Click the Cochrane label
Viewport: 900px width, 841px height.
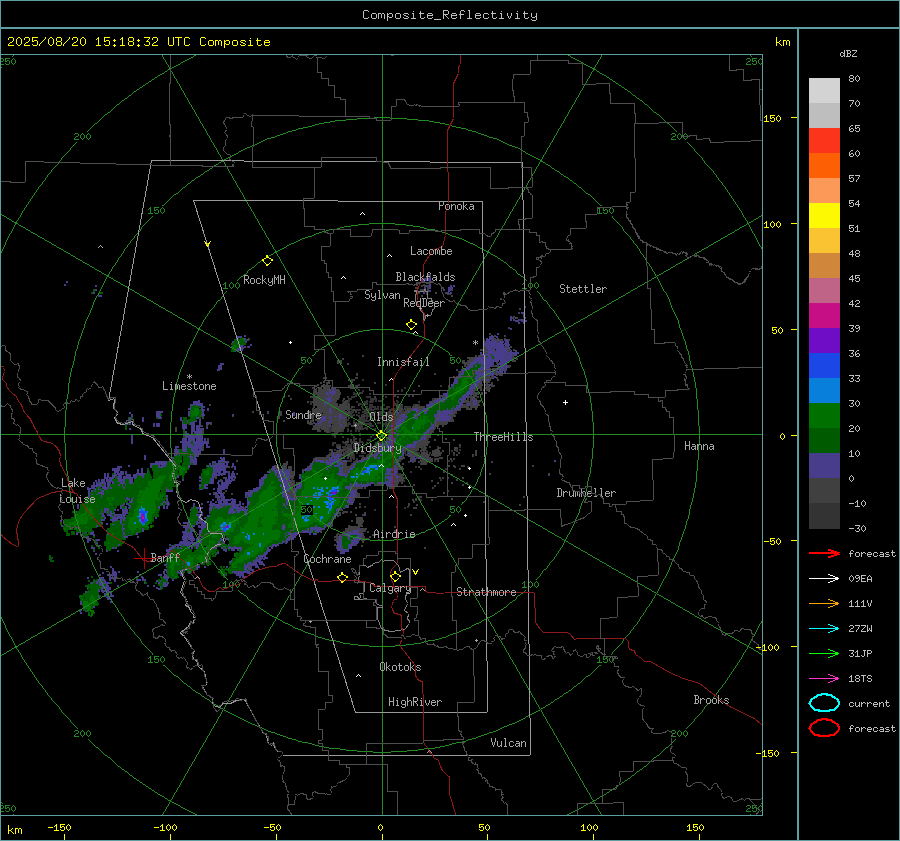pos(327,559)
